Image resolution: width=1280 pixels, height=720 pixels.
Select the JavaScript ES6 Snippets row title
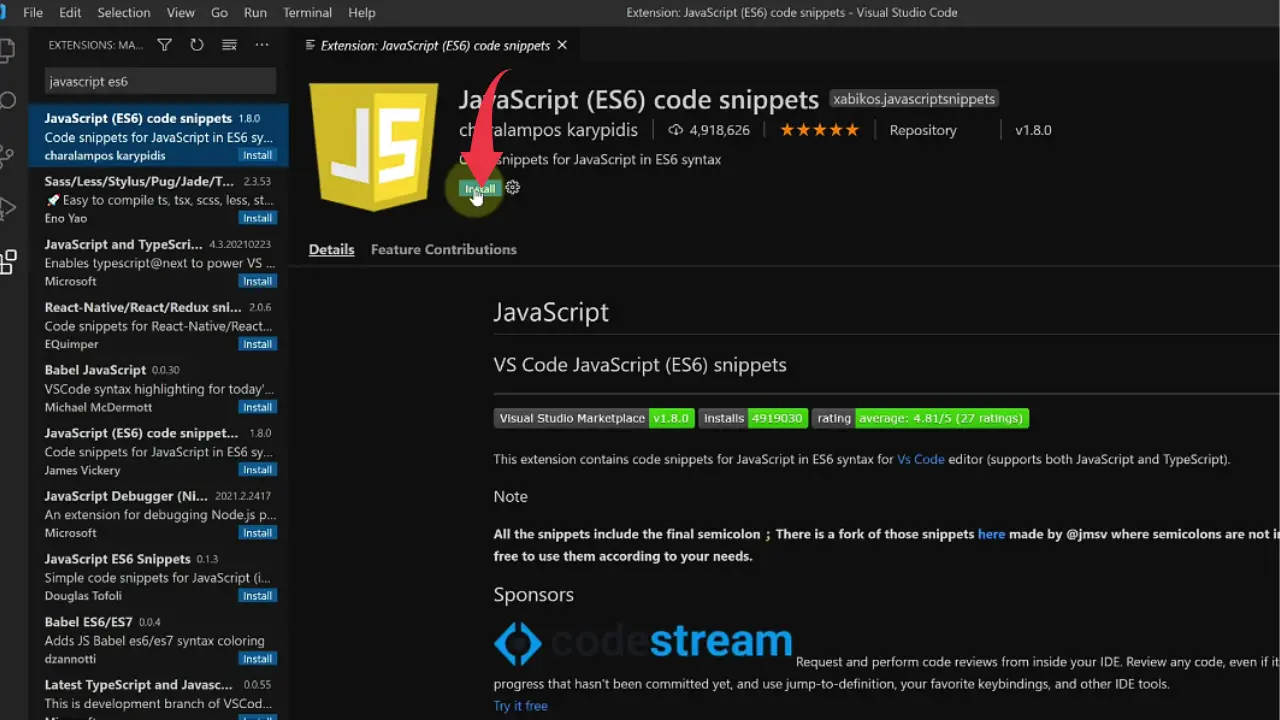pos(117,559)
